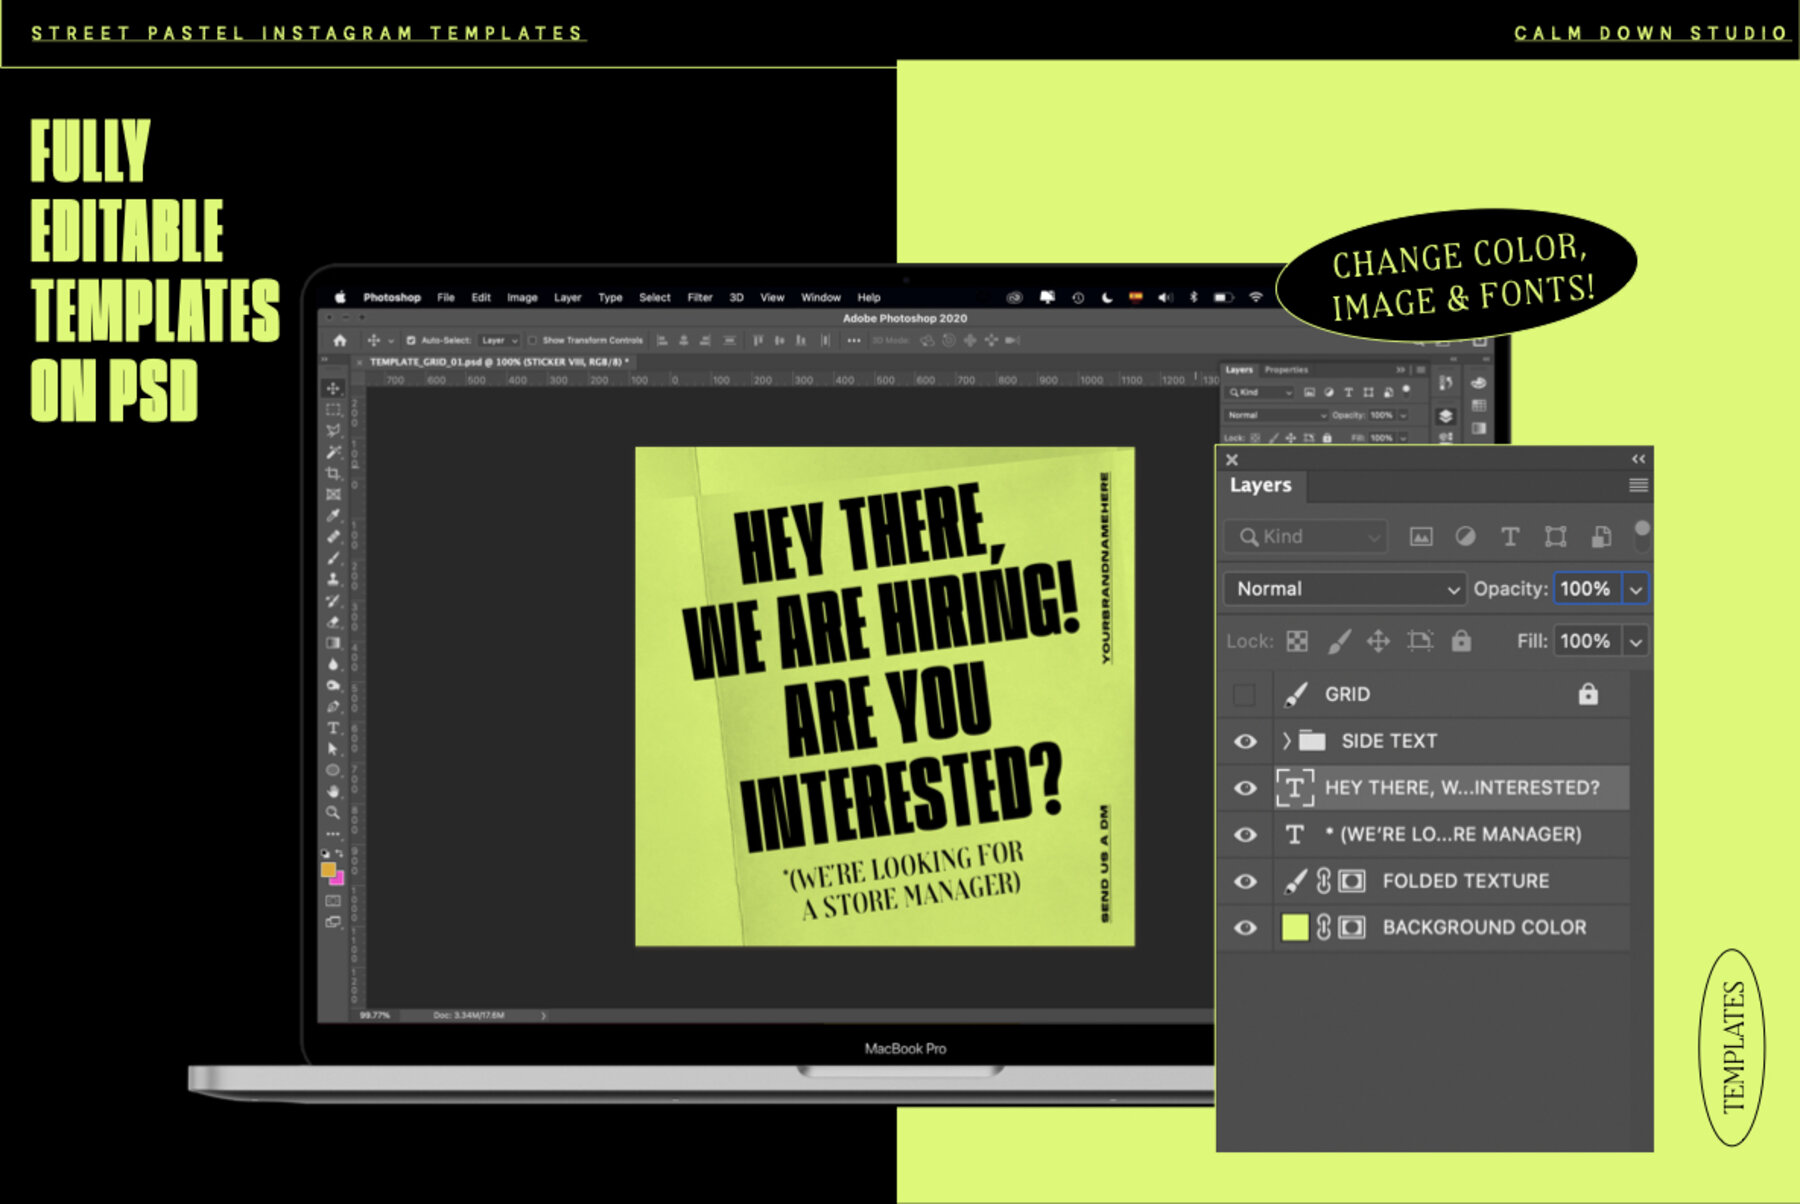Click the lock position icon
The width and height of the screenshot is (1800, 1204).
tap(1378, 641)
